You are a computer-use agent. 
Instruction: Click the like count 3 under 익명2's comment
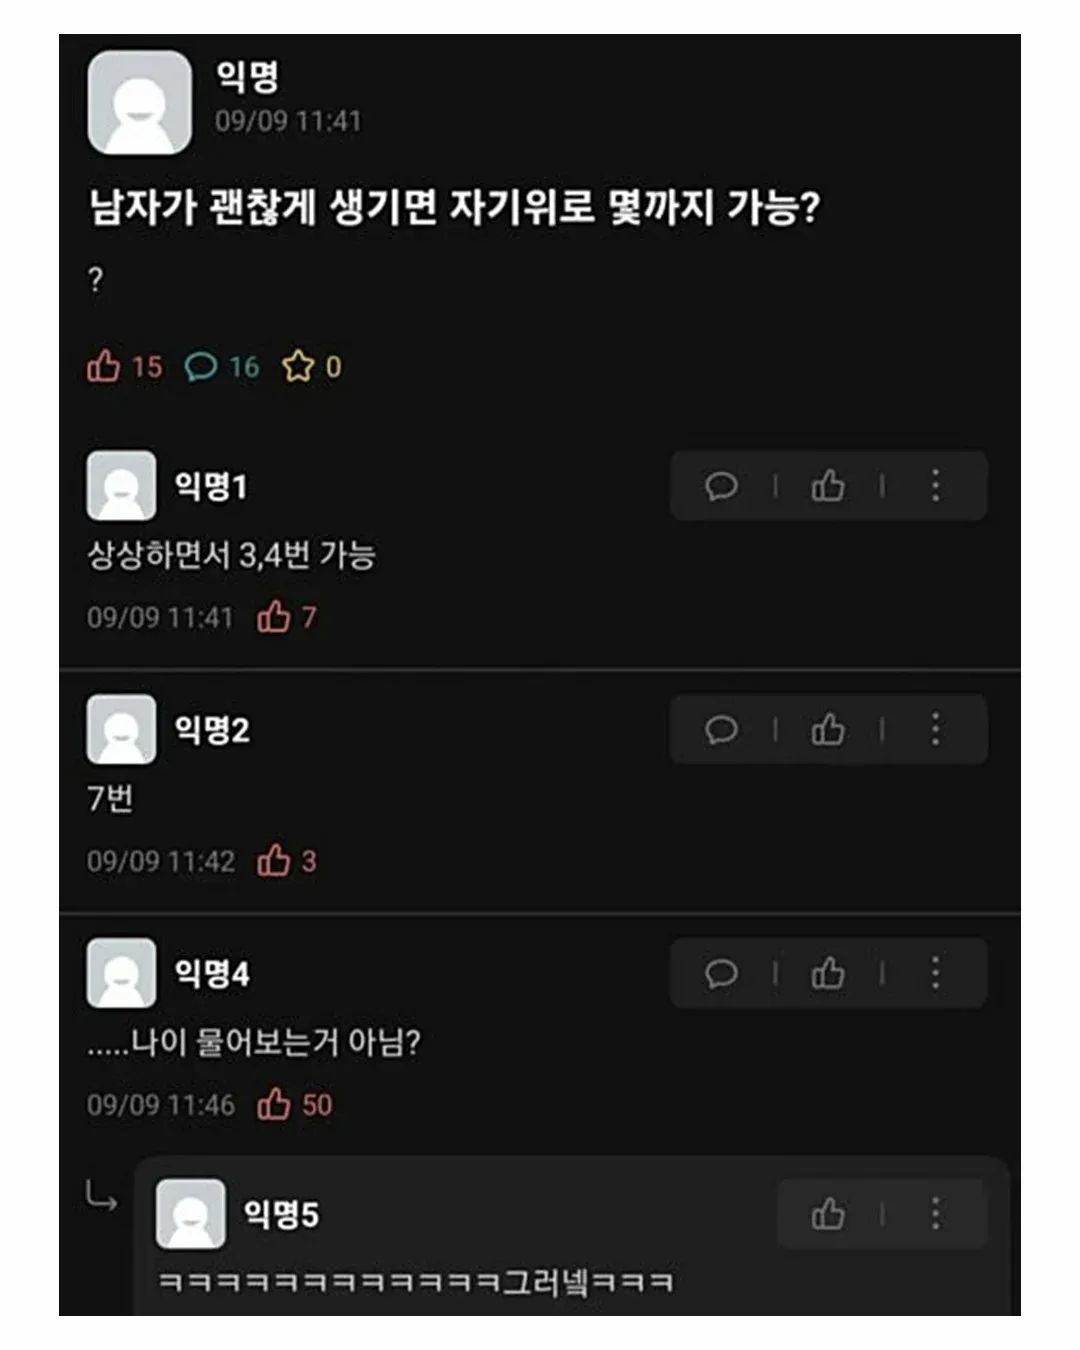click(x=307, y=861)
